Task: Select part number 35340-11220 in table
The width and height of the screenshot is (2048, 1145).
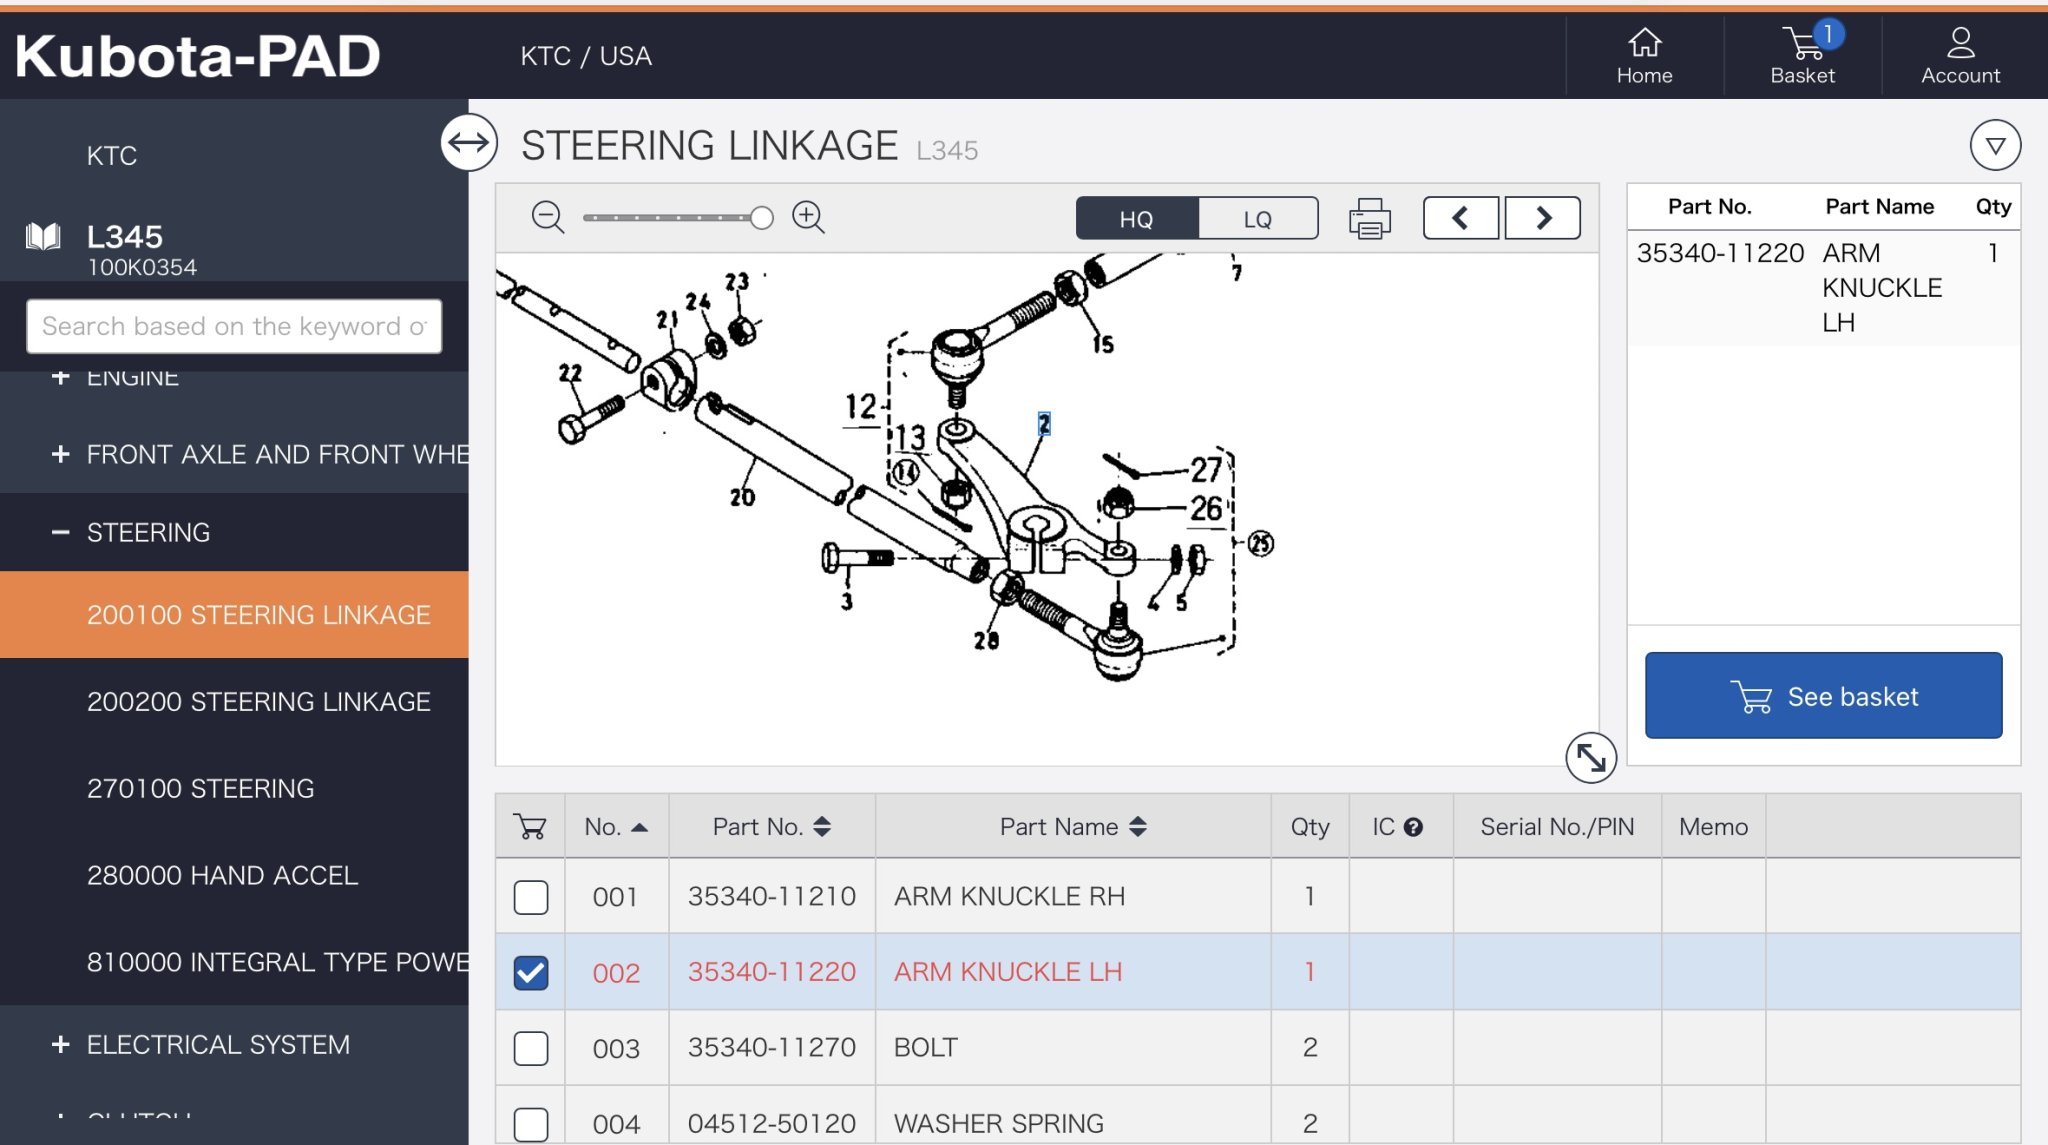Action: (x=771, y=972)
